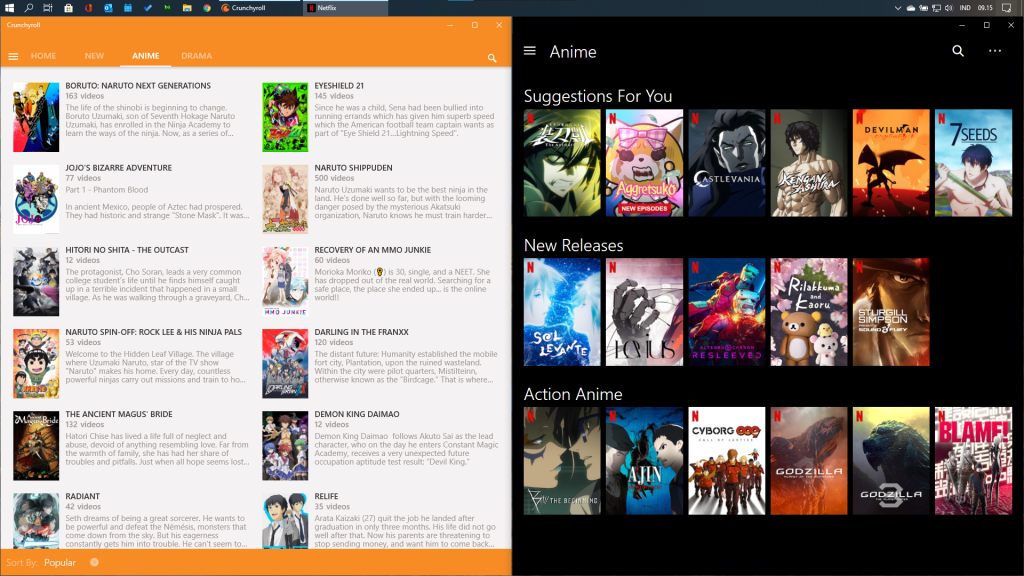Click the Crunchyroll search magnifier icon
The image size is (1024, 576).
coord(492,58)
